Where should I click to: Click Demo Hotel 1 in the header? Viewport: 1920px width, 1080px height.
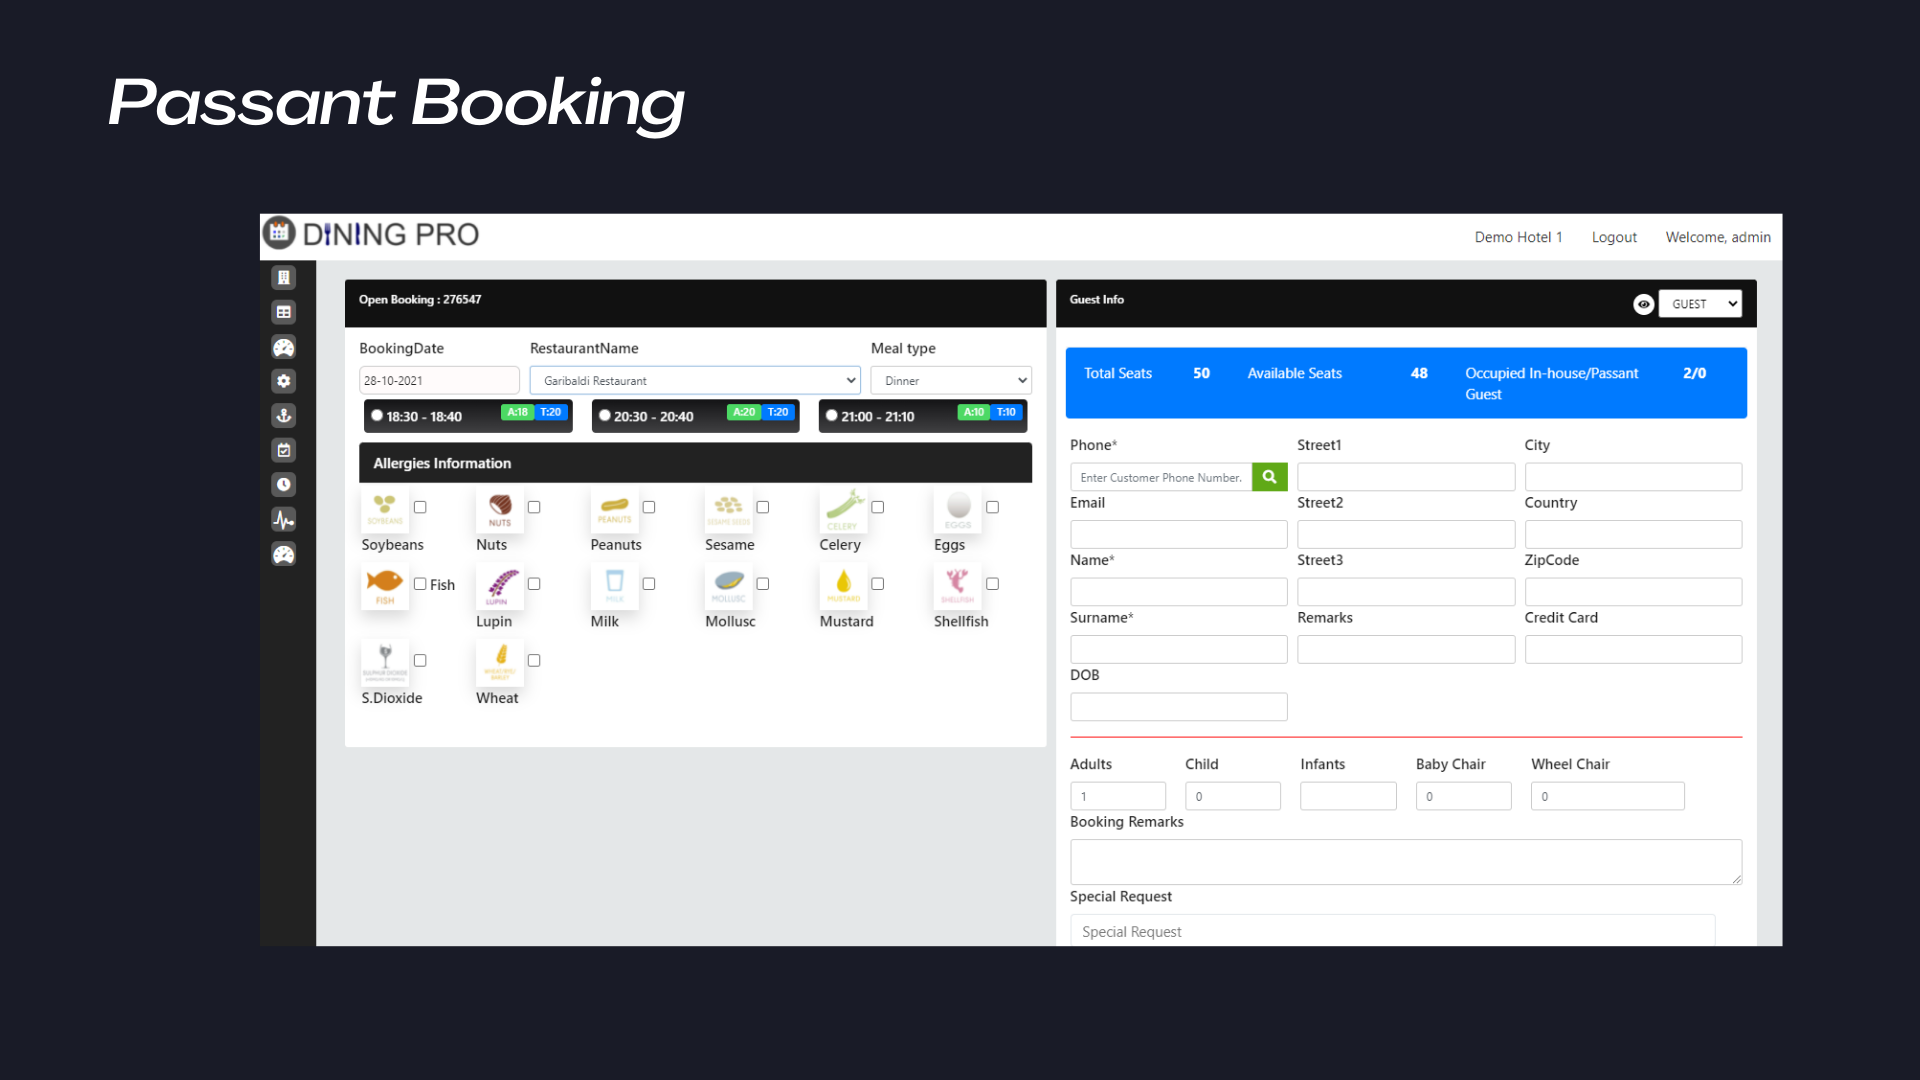click(1517, 237)
